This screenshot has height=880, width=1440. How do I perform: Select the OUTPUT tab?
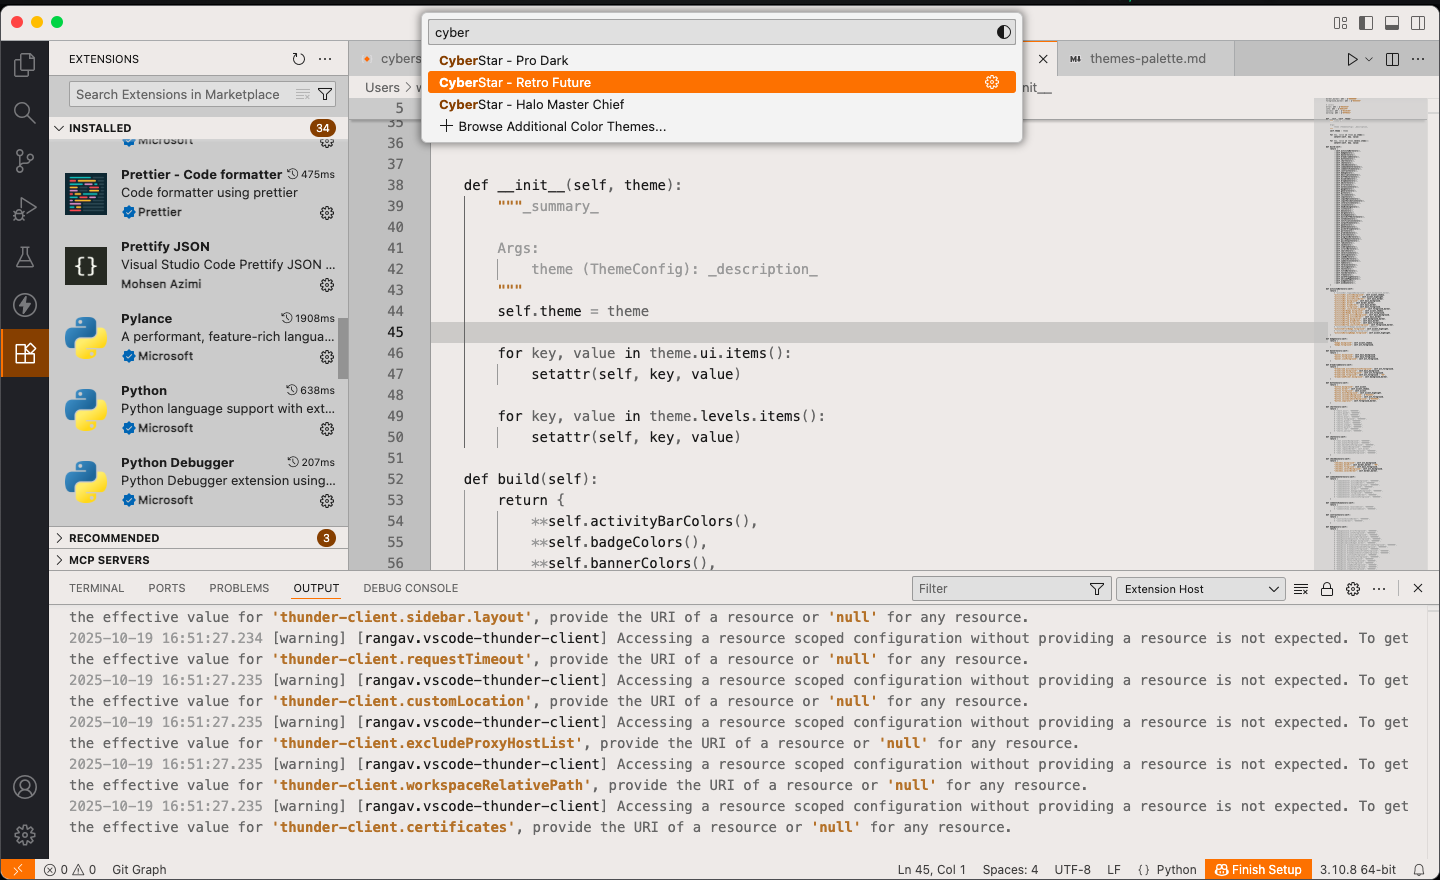coord(316,589)
